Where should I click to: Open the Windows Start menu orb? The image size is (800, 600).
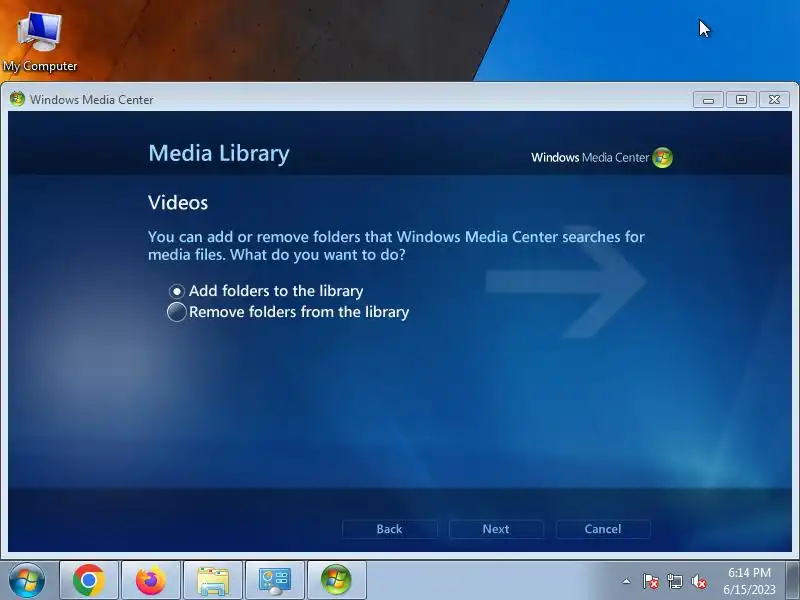[26, 580]
